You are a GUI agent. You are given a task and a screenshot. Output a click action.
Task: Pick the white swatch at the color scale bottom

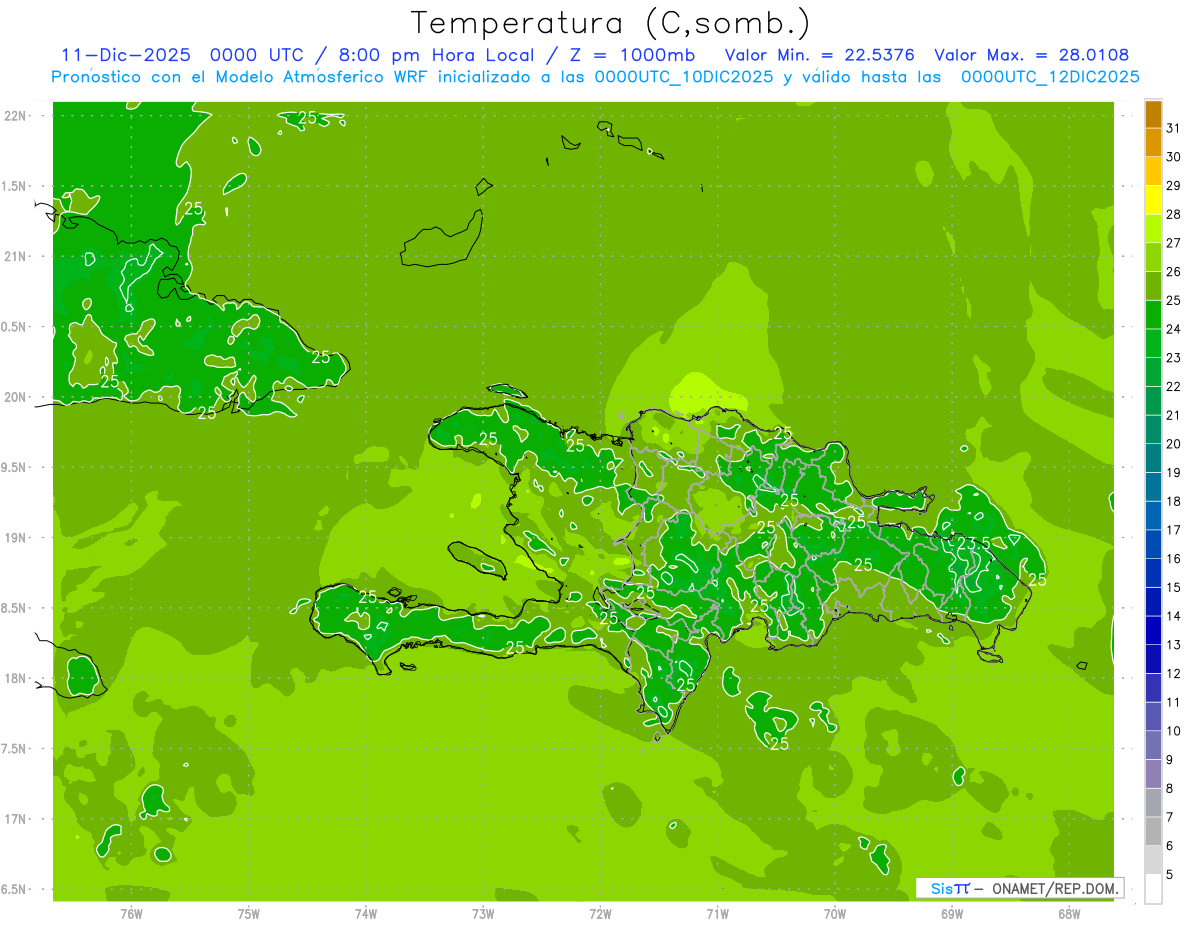point(1153,888)
